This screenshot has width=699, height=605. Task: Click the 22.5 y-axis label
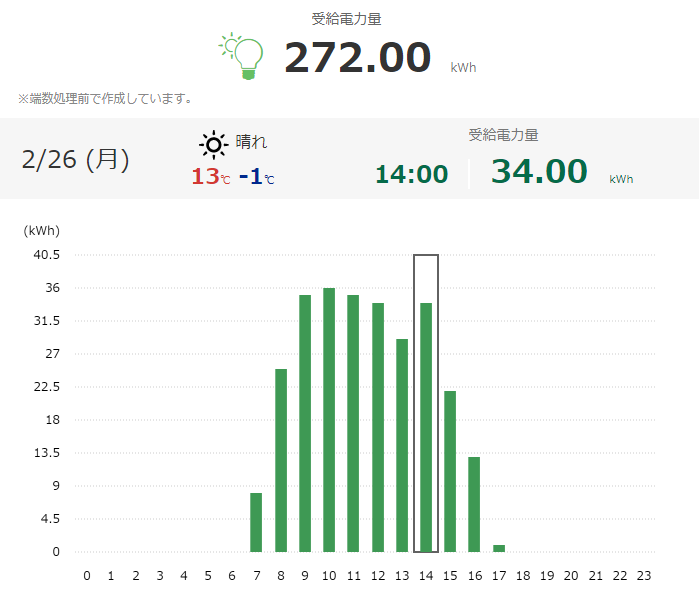pos(46,387)
